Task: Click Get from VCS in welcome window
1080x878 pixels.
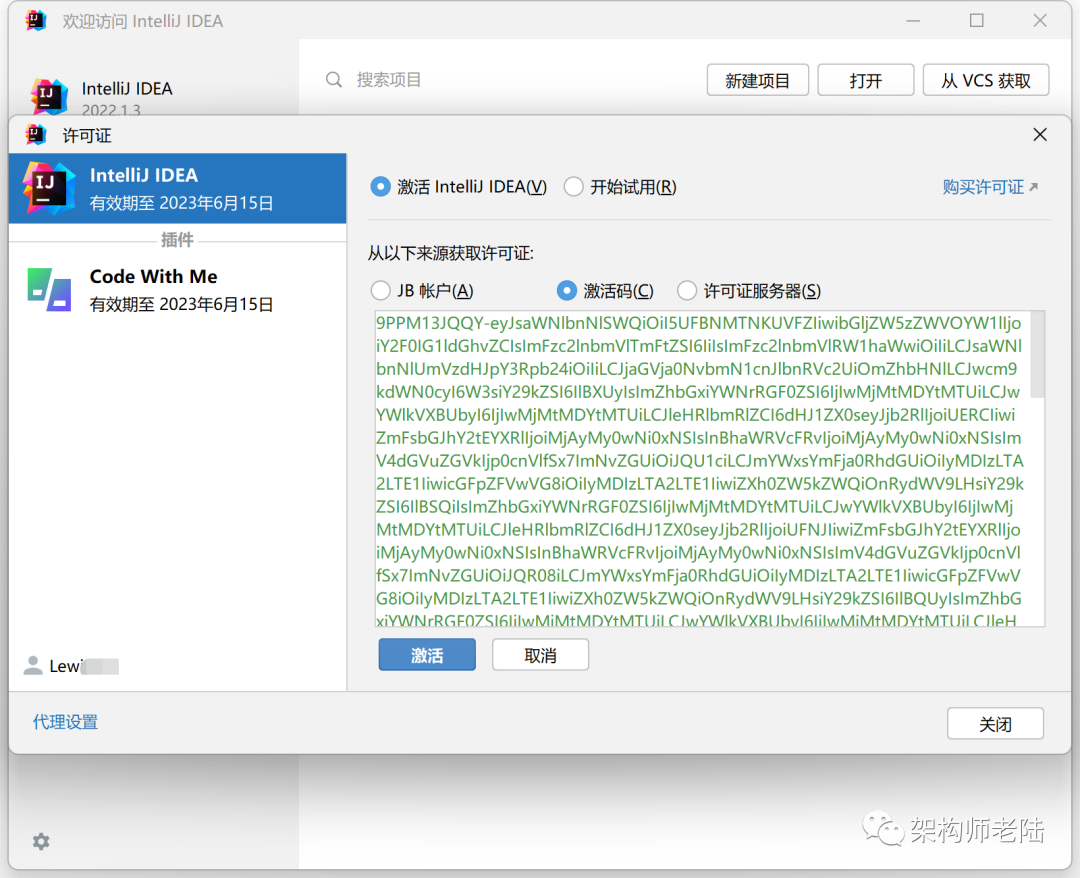Action: tap(986, 80)
